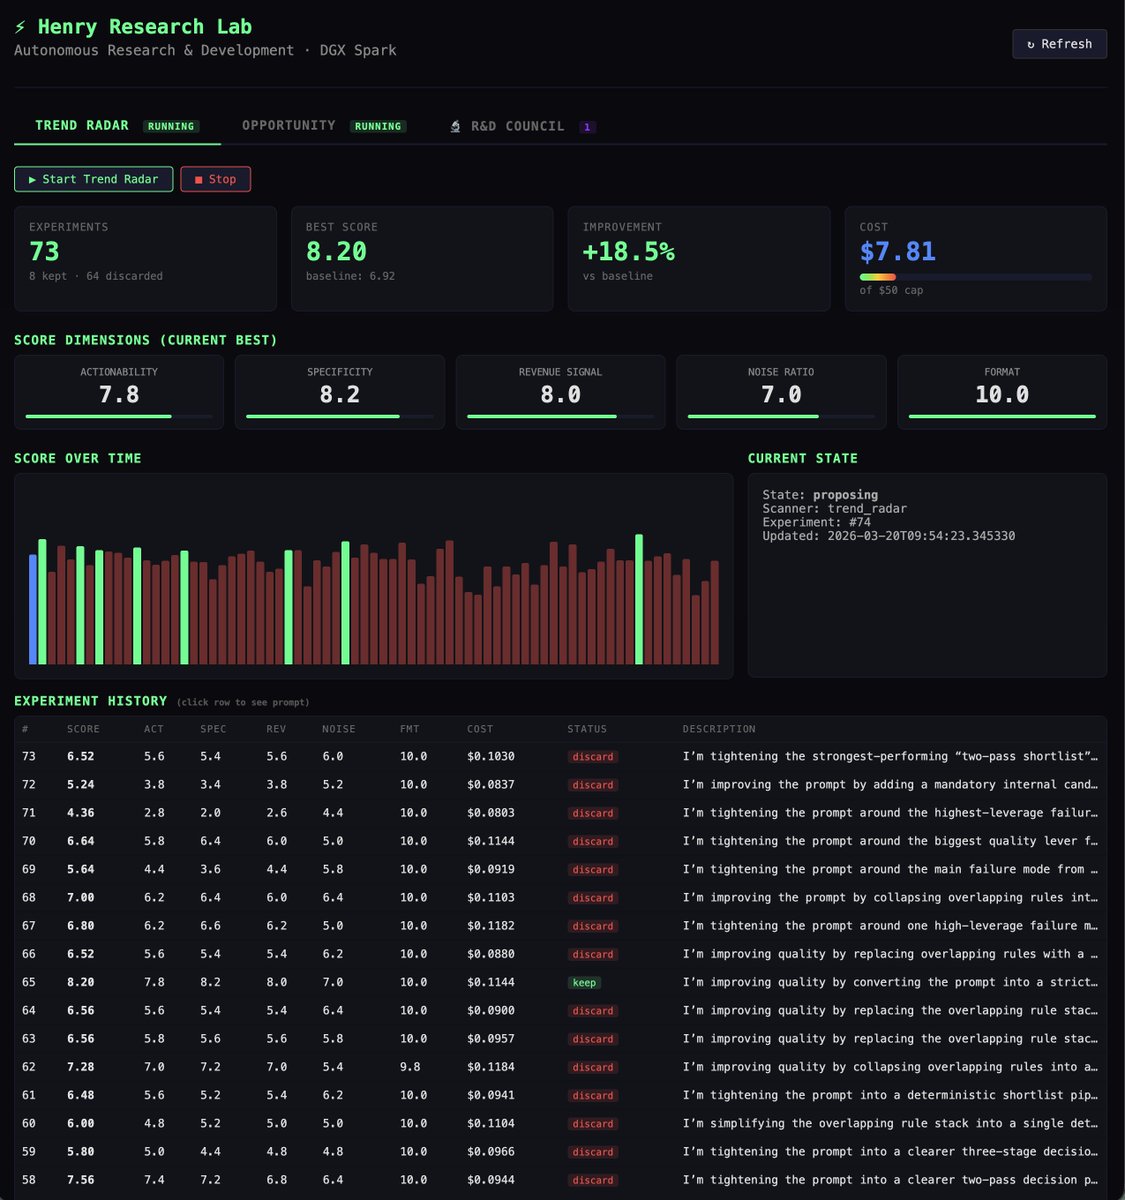Click the Current State info panel
Screen dimensions: 1125x1200
927,575
